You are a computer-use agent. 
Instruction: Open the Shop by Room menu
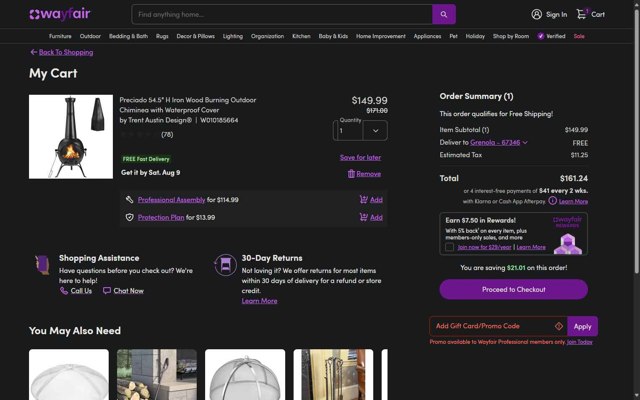click(511, 36)
